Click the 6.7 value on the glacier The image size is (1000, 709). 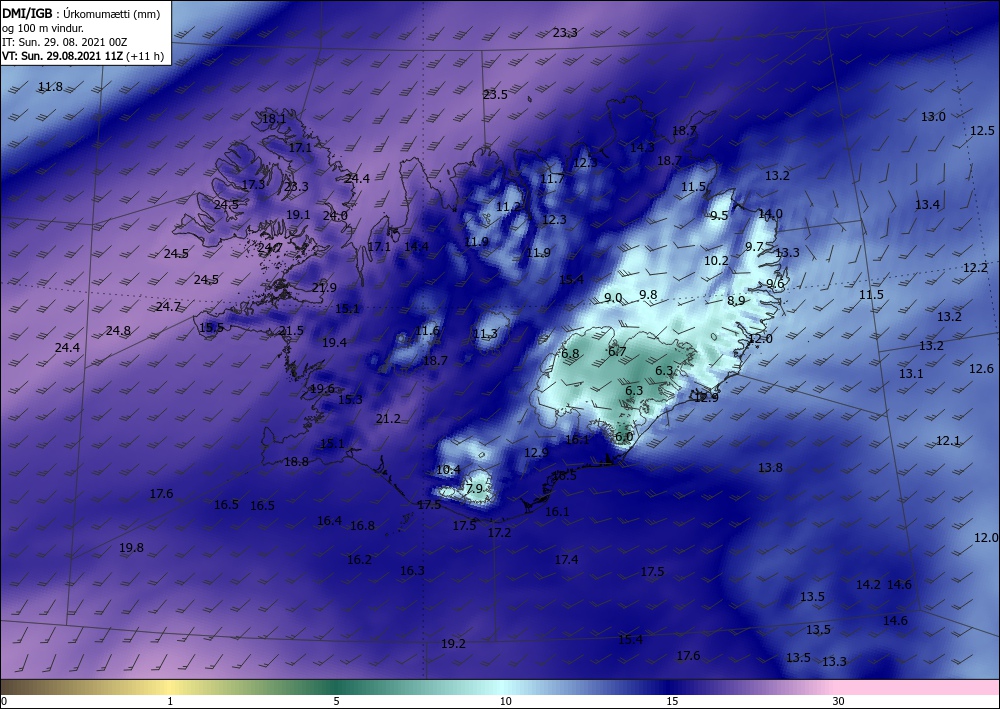pos(617,351)
